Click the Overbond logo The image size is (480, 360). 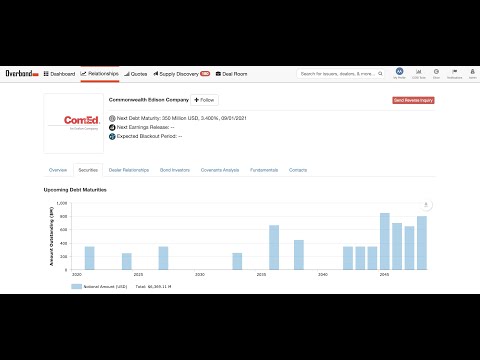[22, 73]
